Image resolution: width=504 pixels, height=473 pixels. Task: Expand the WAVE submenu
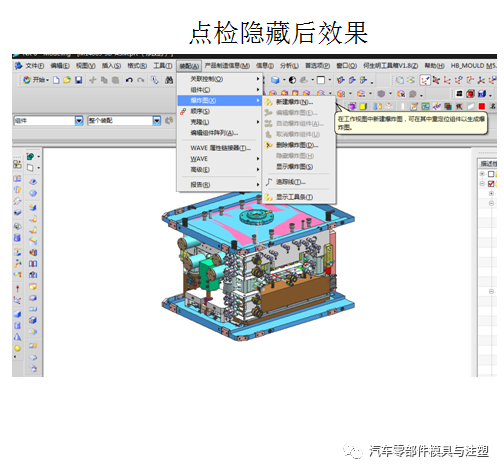(x=219, y=159)
